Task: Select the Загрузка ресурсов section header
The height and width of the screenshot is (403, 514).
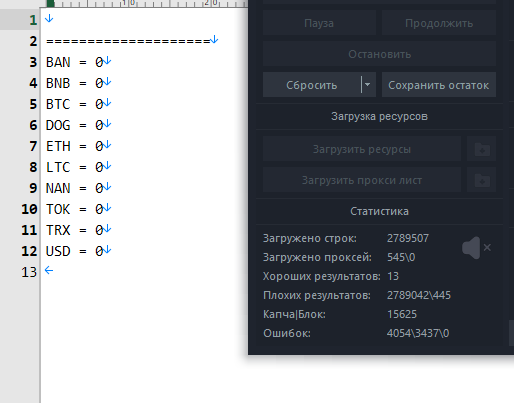Action: tap(379, 116)
